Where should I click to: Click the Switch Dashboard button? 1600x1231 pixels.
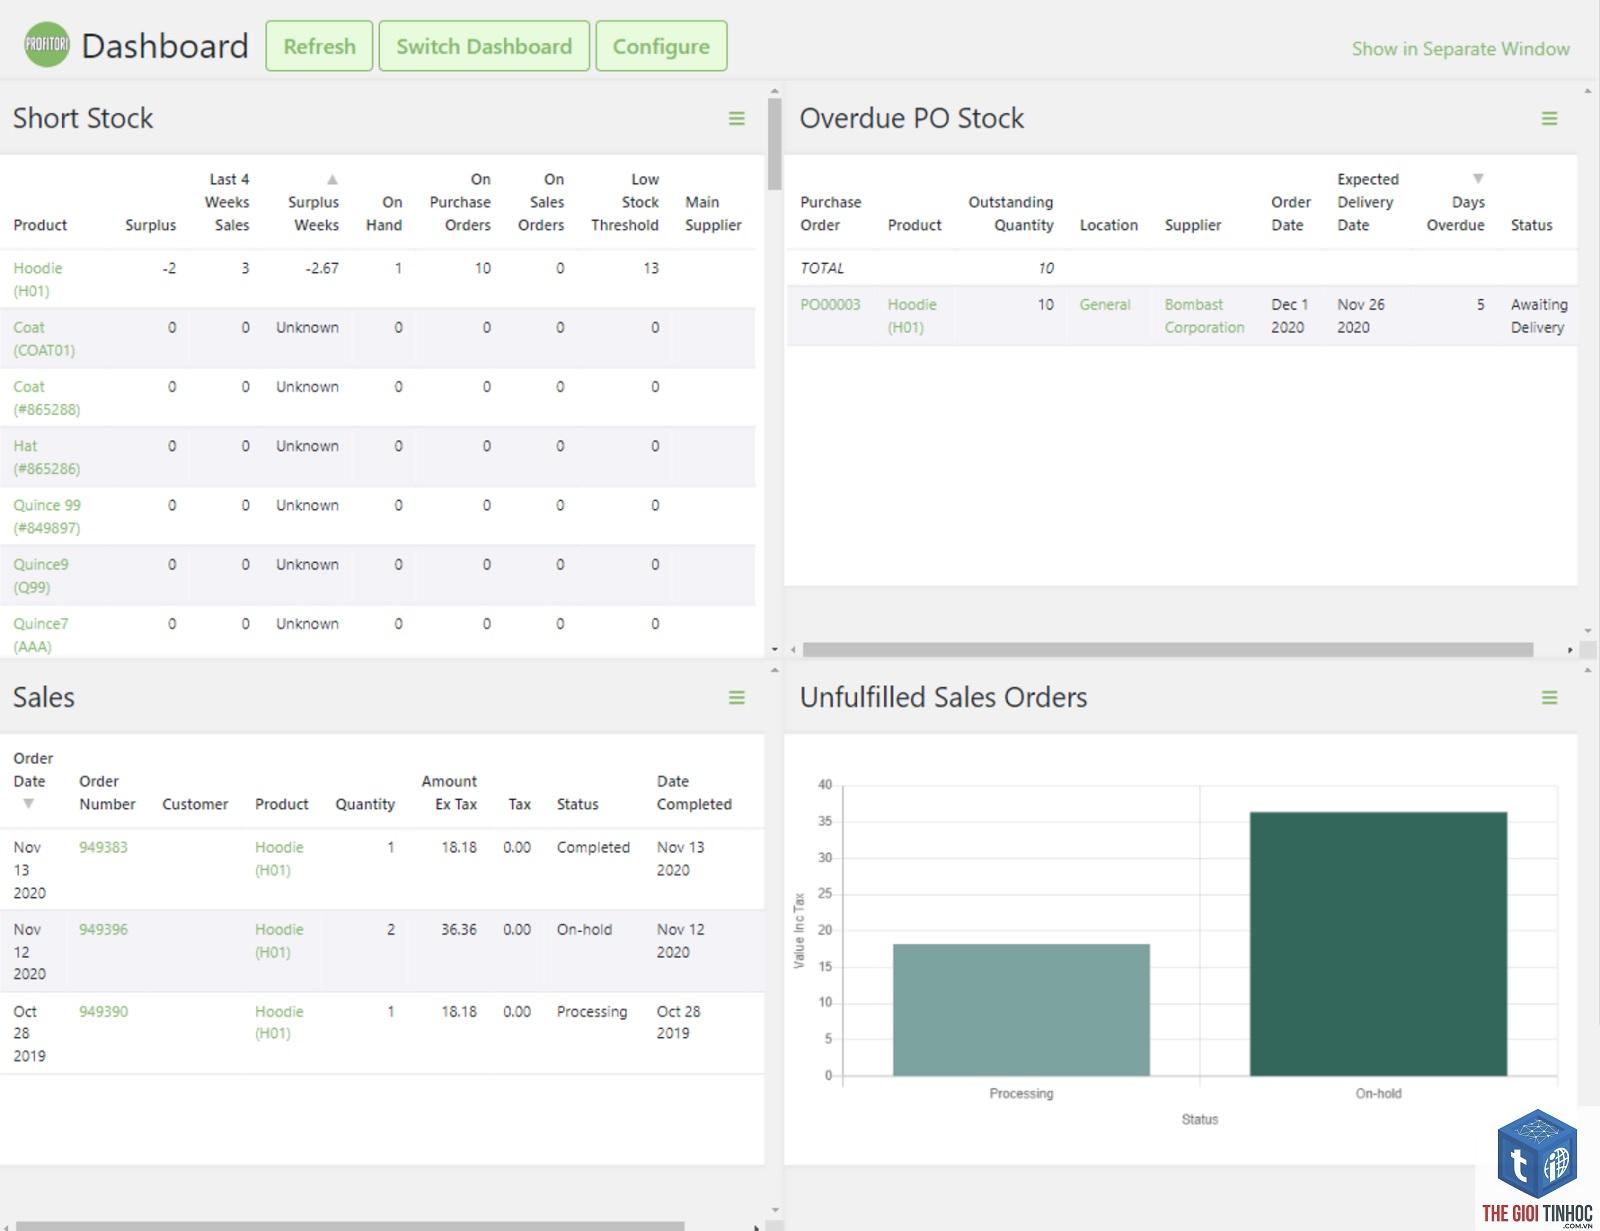point(484,46)
